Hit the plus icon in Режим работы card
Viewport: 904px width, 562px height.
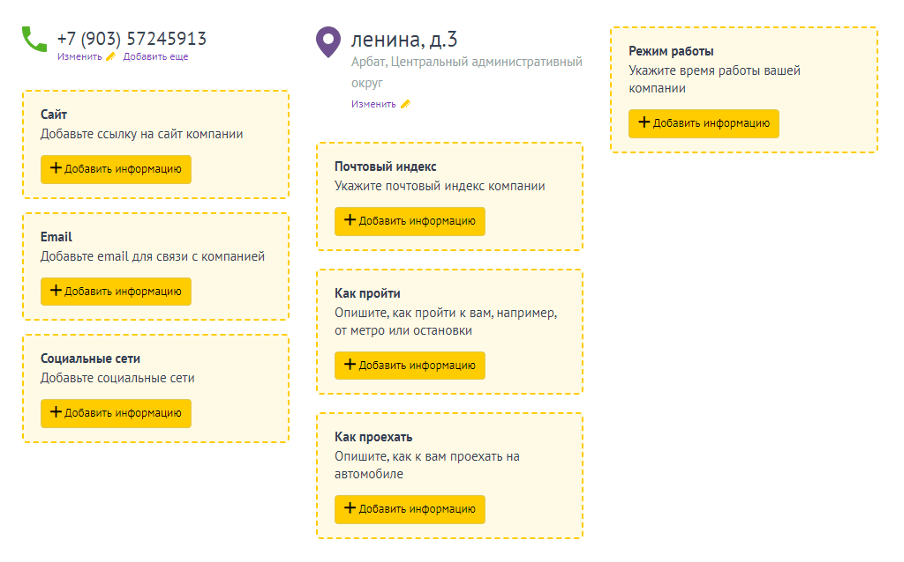[644, 123]
